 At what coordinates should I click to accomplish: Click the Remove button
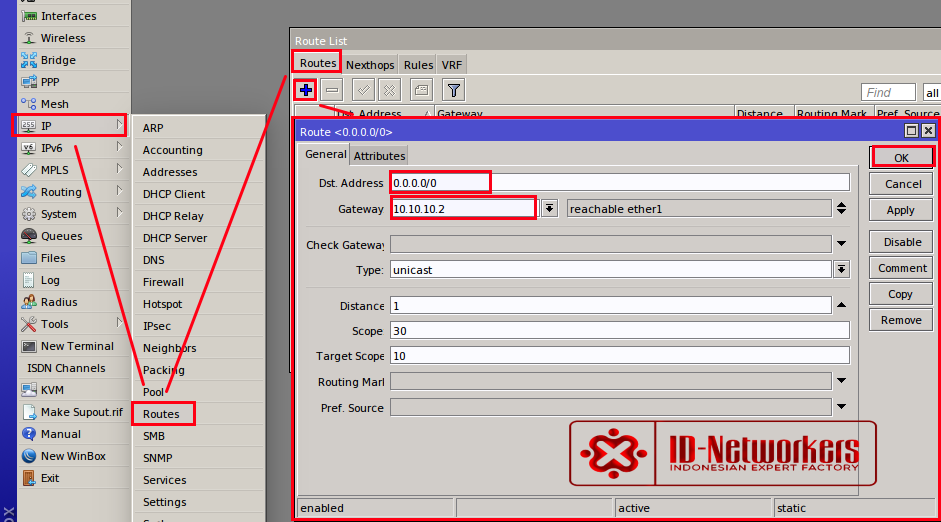[x=901, y=320]
